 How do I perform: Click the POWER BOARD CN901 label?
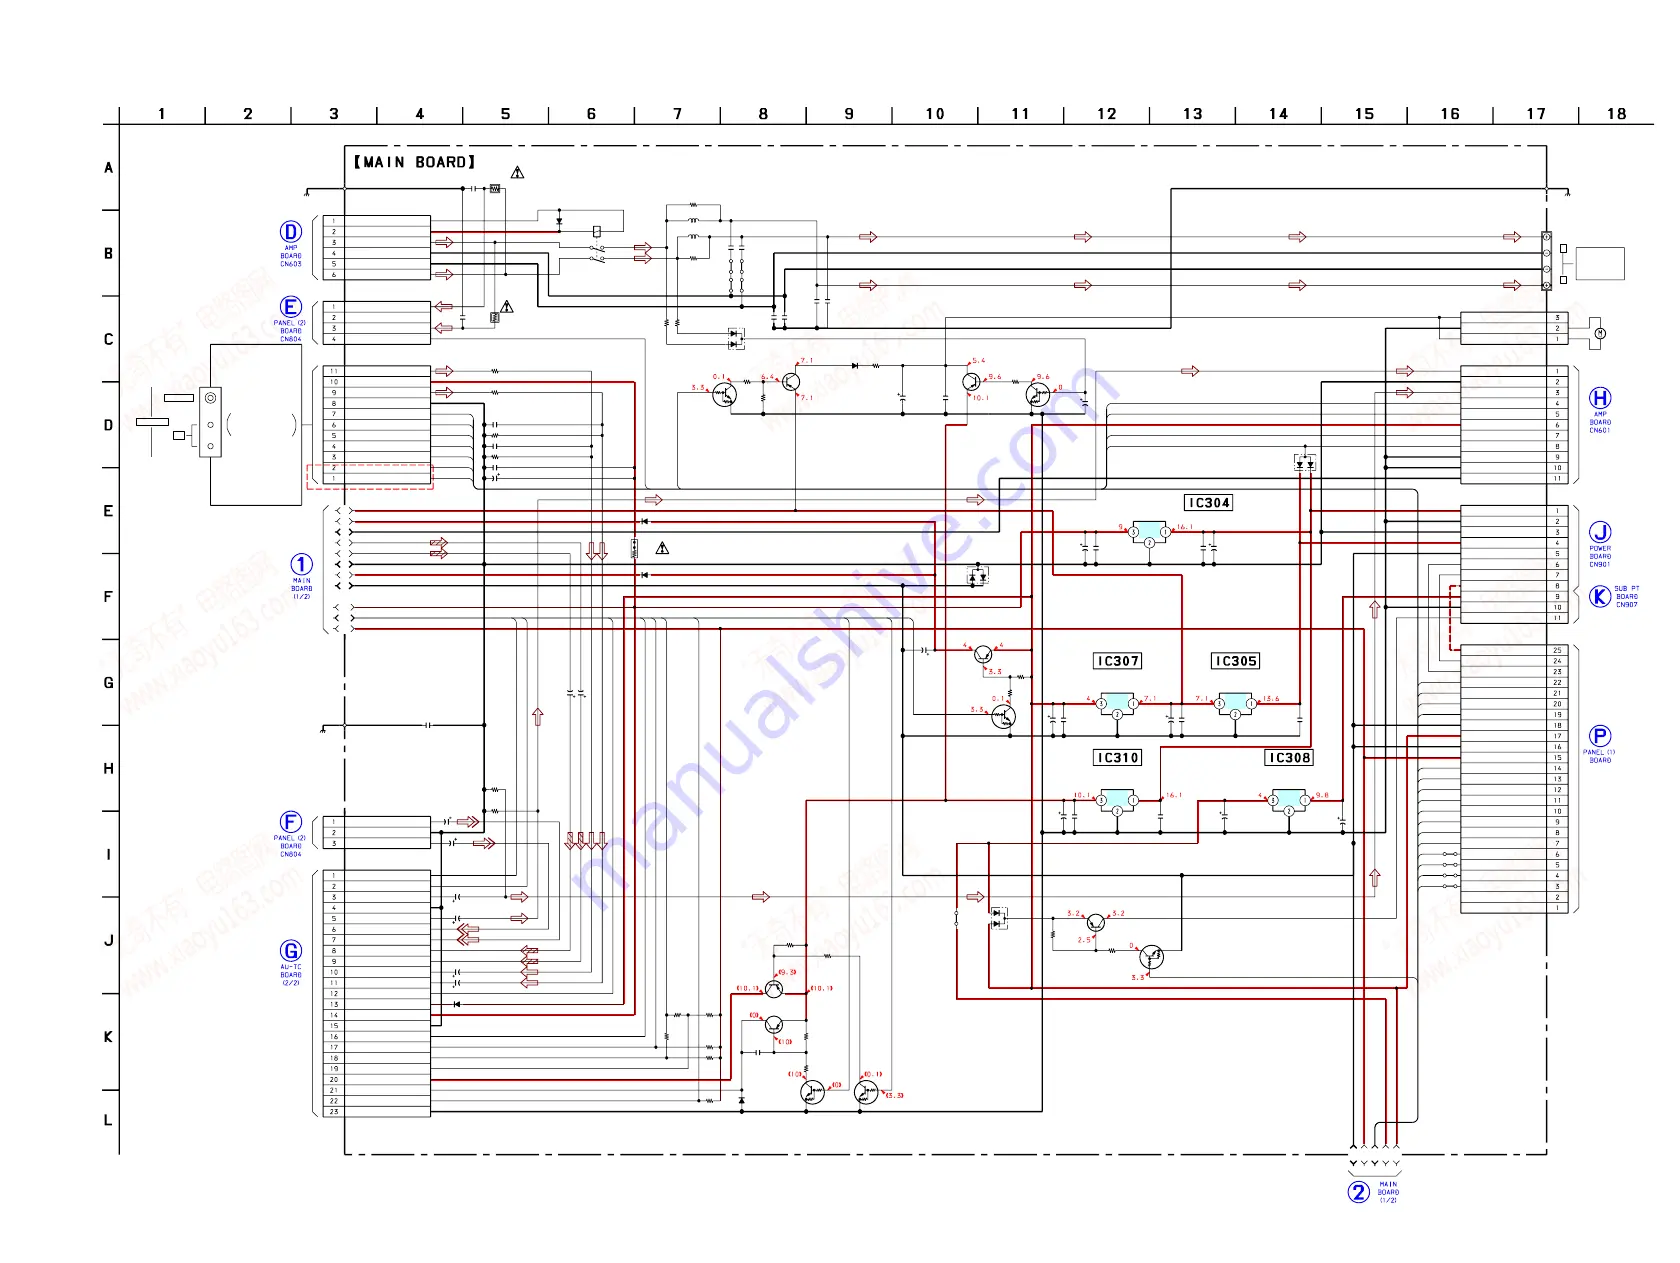click(x=1600, y=556)
